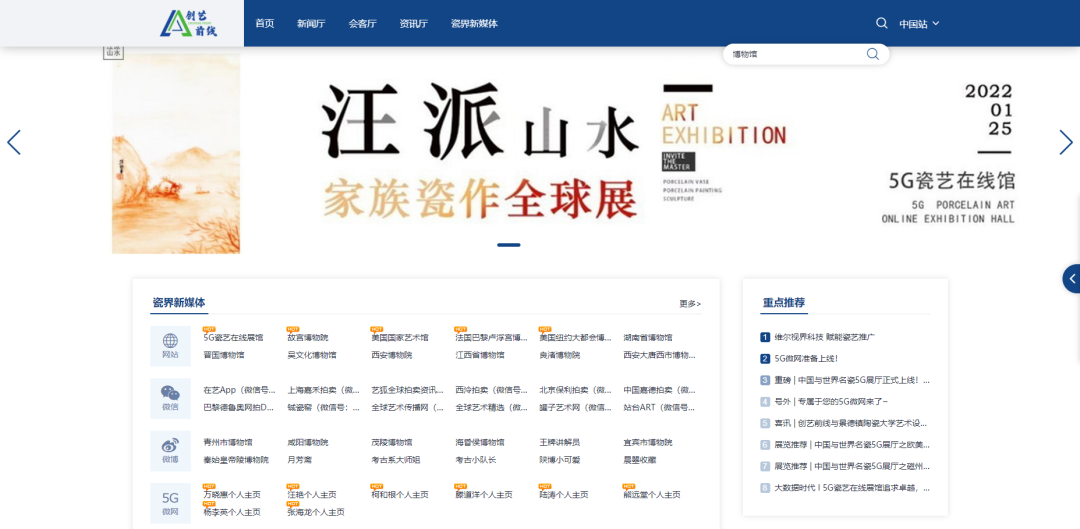Open article 大数据时代 5G瓷艺在线展馆追求卓越

click(852, 488)
